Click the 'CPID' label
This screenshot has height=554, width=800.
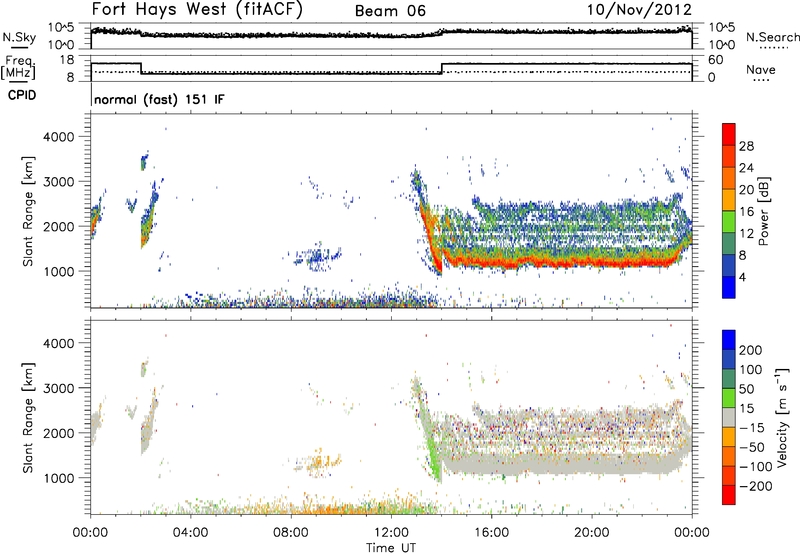(22, 95)
